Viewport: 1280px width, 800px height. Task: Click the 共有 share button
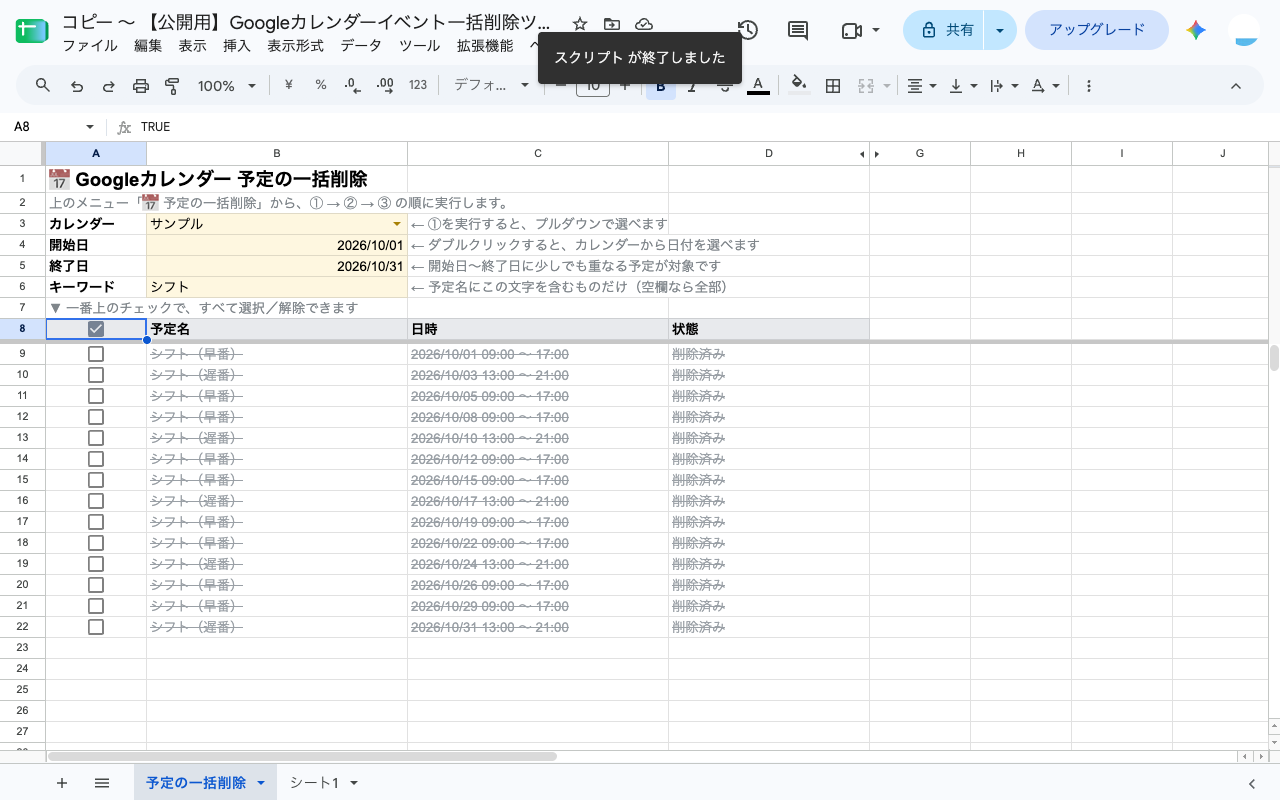(x=944, y=30)
